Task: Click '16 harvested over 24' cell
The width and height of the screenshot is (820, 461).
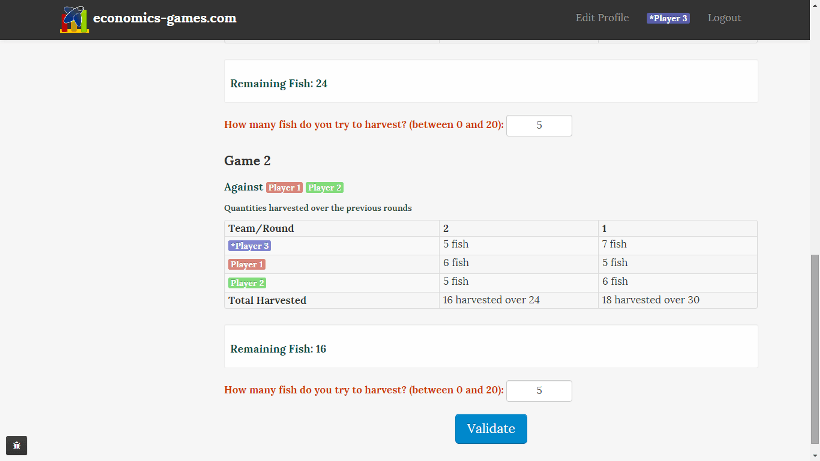Action: 519,300
